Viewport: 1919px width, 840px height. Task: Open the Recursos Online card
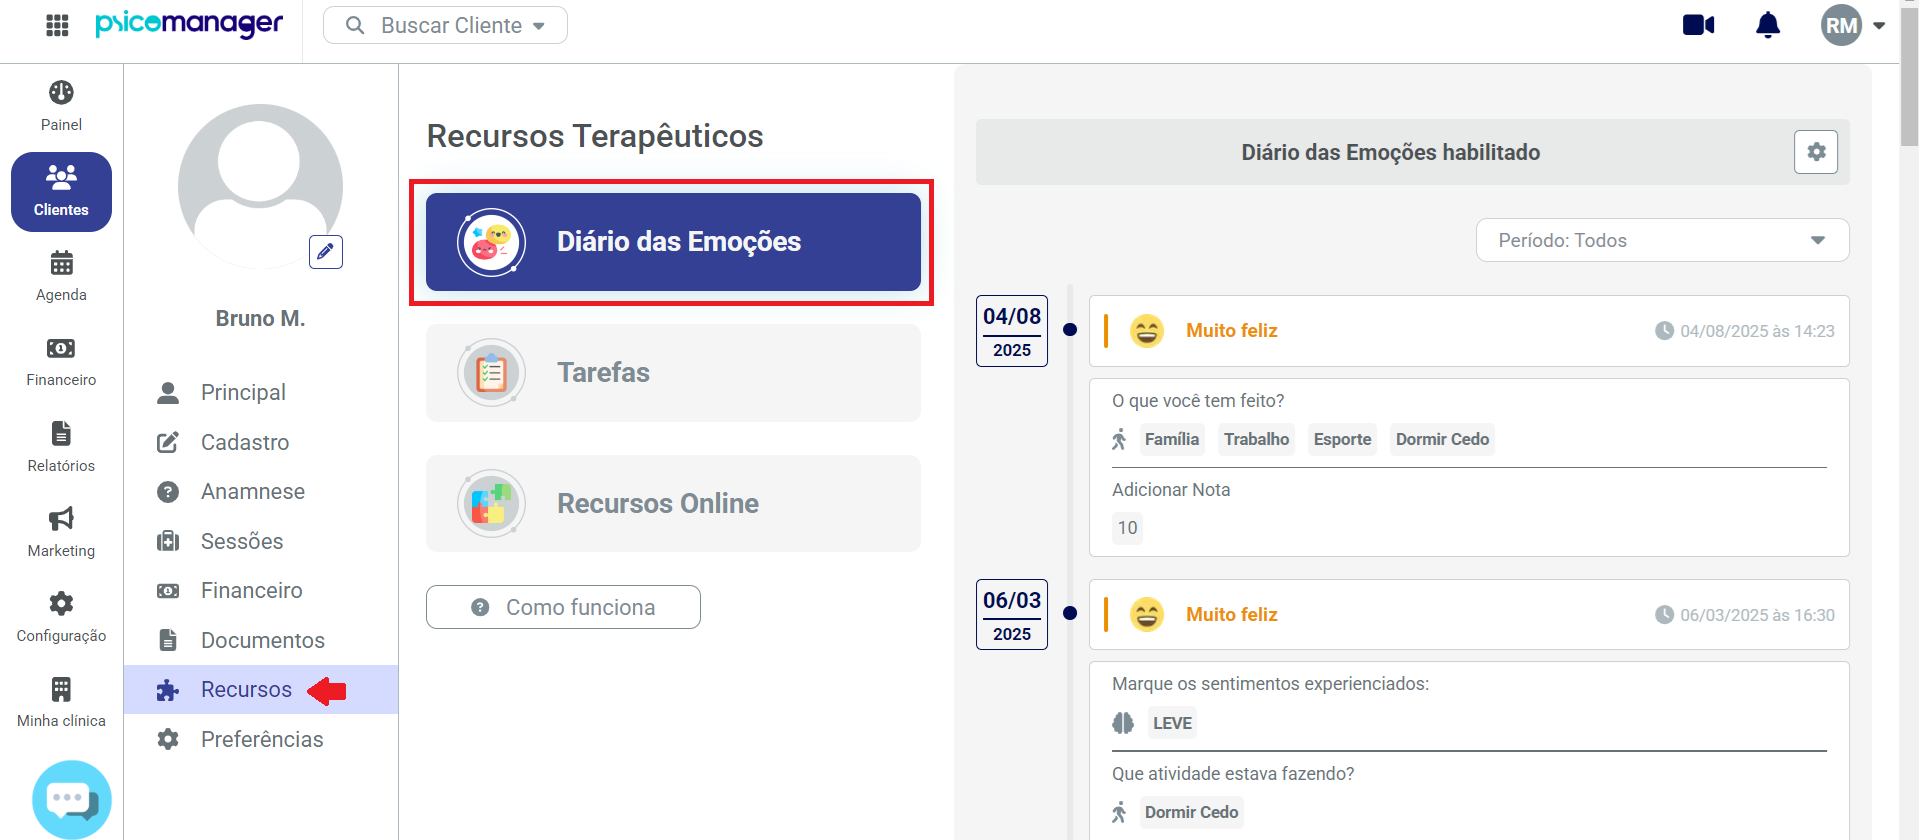673,503
